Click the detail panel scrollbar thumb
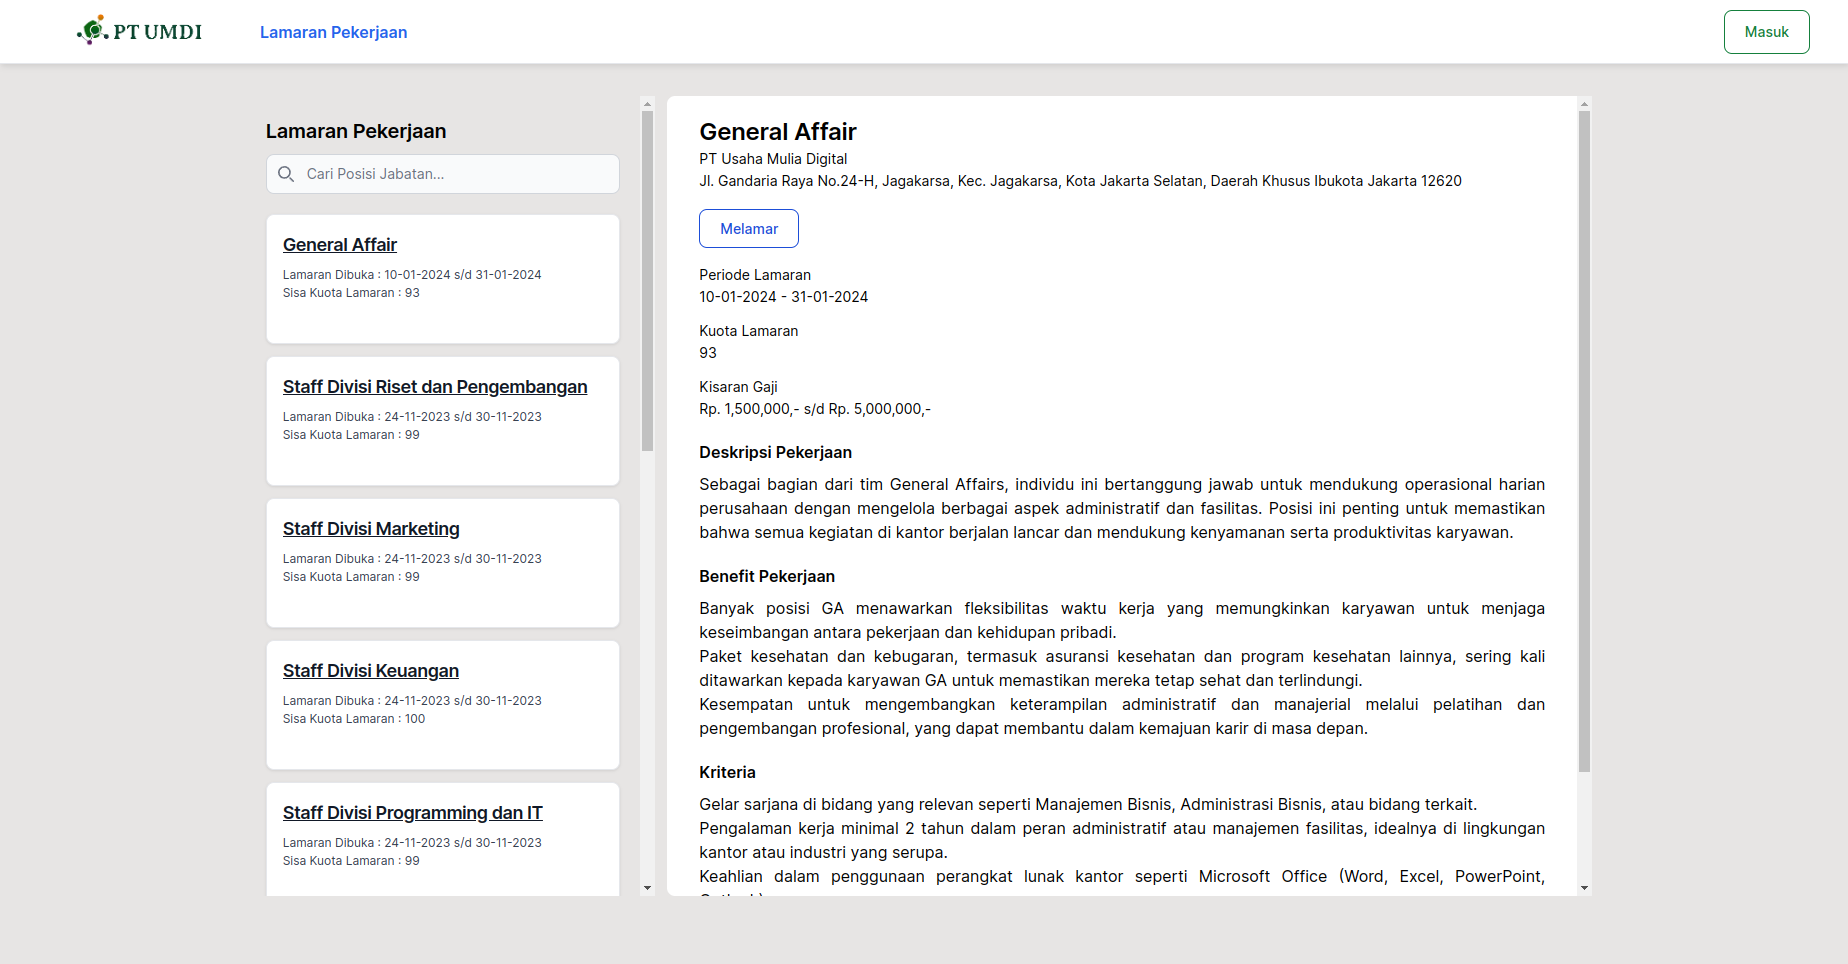This screenshot has height=964, width=1848. point(1584,440)
